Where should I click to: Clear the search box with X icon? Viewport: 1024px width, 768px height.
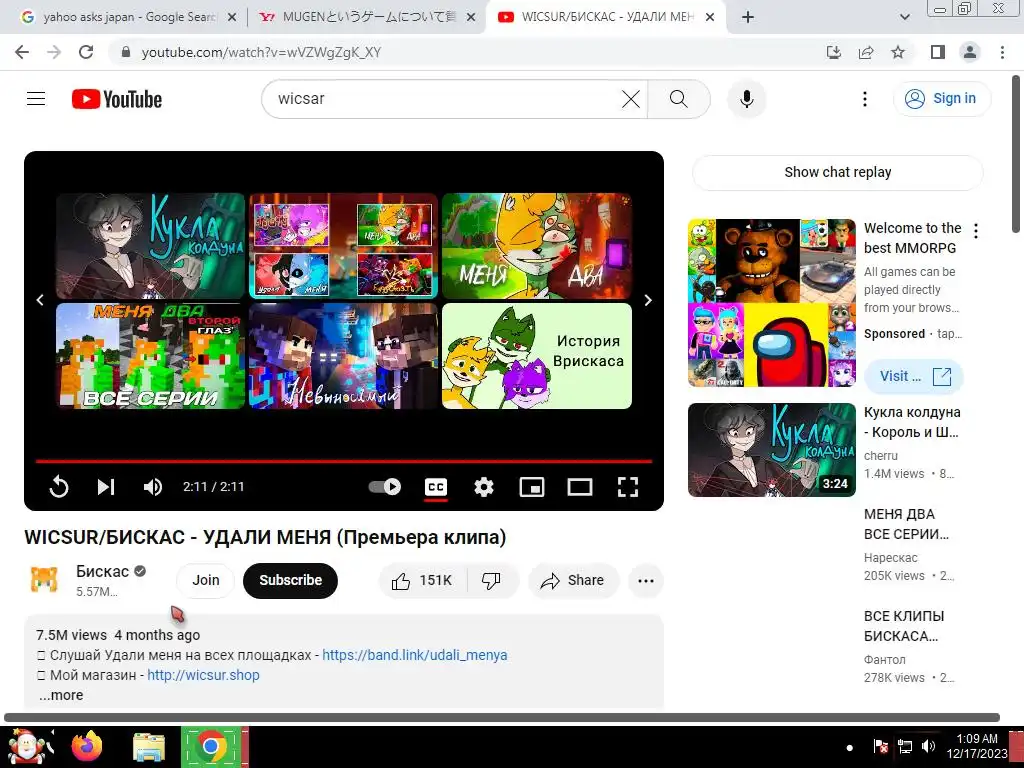point(631,99)
